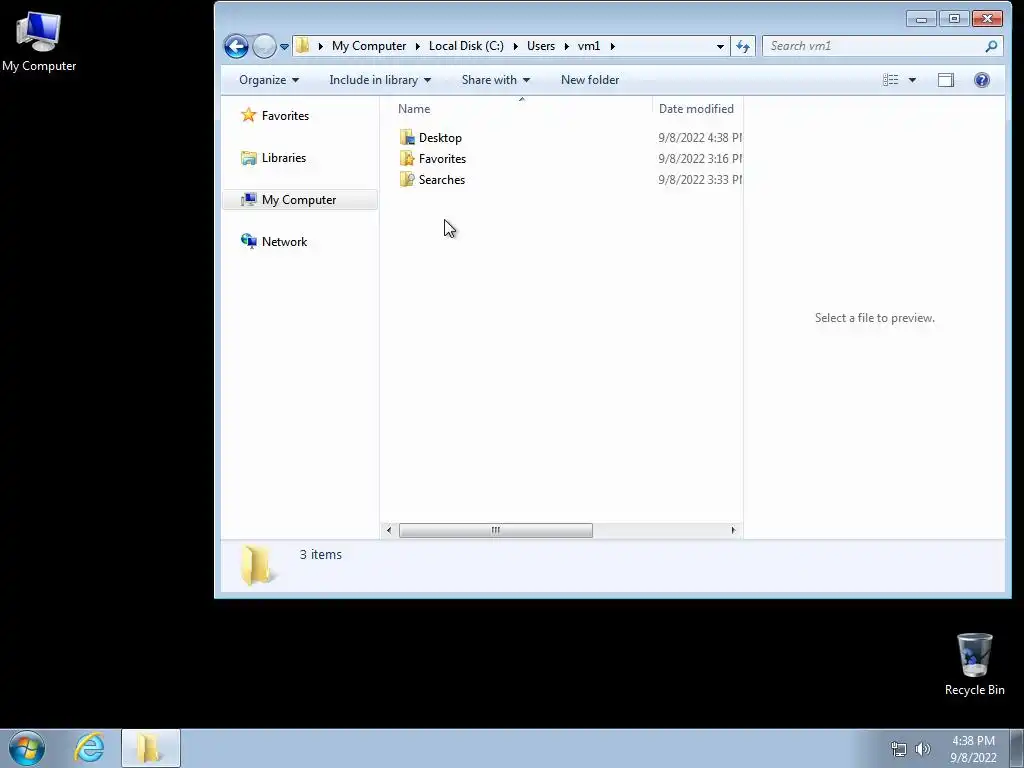Expand the arrow after vm1 in breadcrumb
This screenshot has width=1024, height=768.
(x=613, y=46)
